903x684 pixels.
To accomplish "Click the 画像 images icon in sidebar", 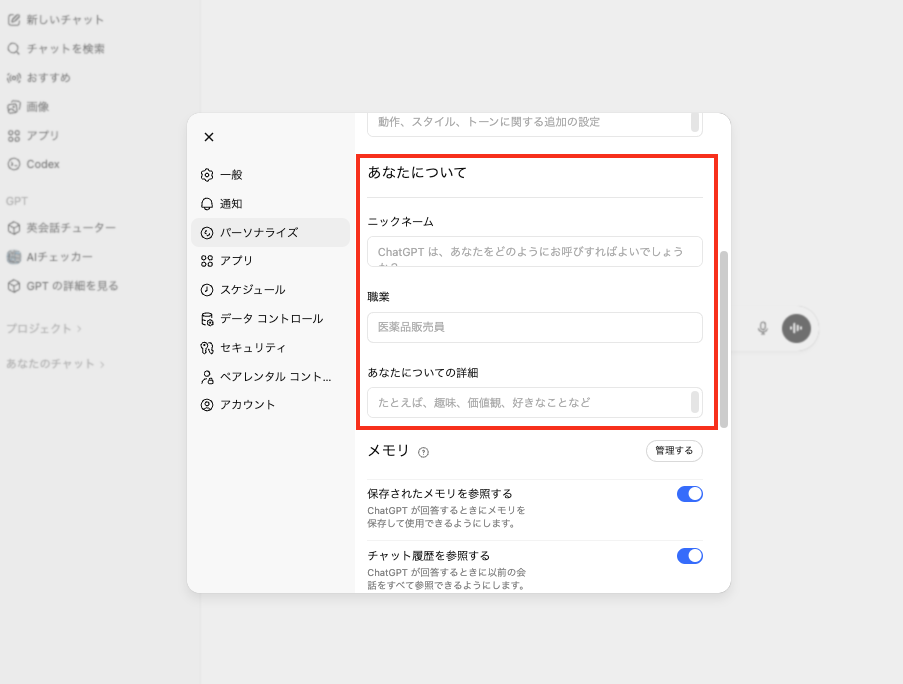I will click(x=14, y=107).
